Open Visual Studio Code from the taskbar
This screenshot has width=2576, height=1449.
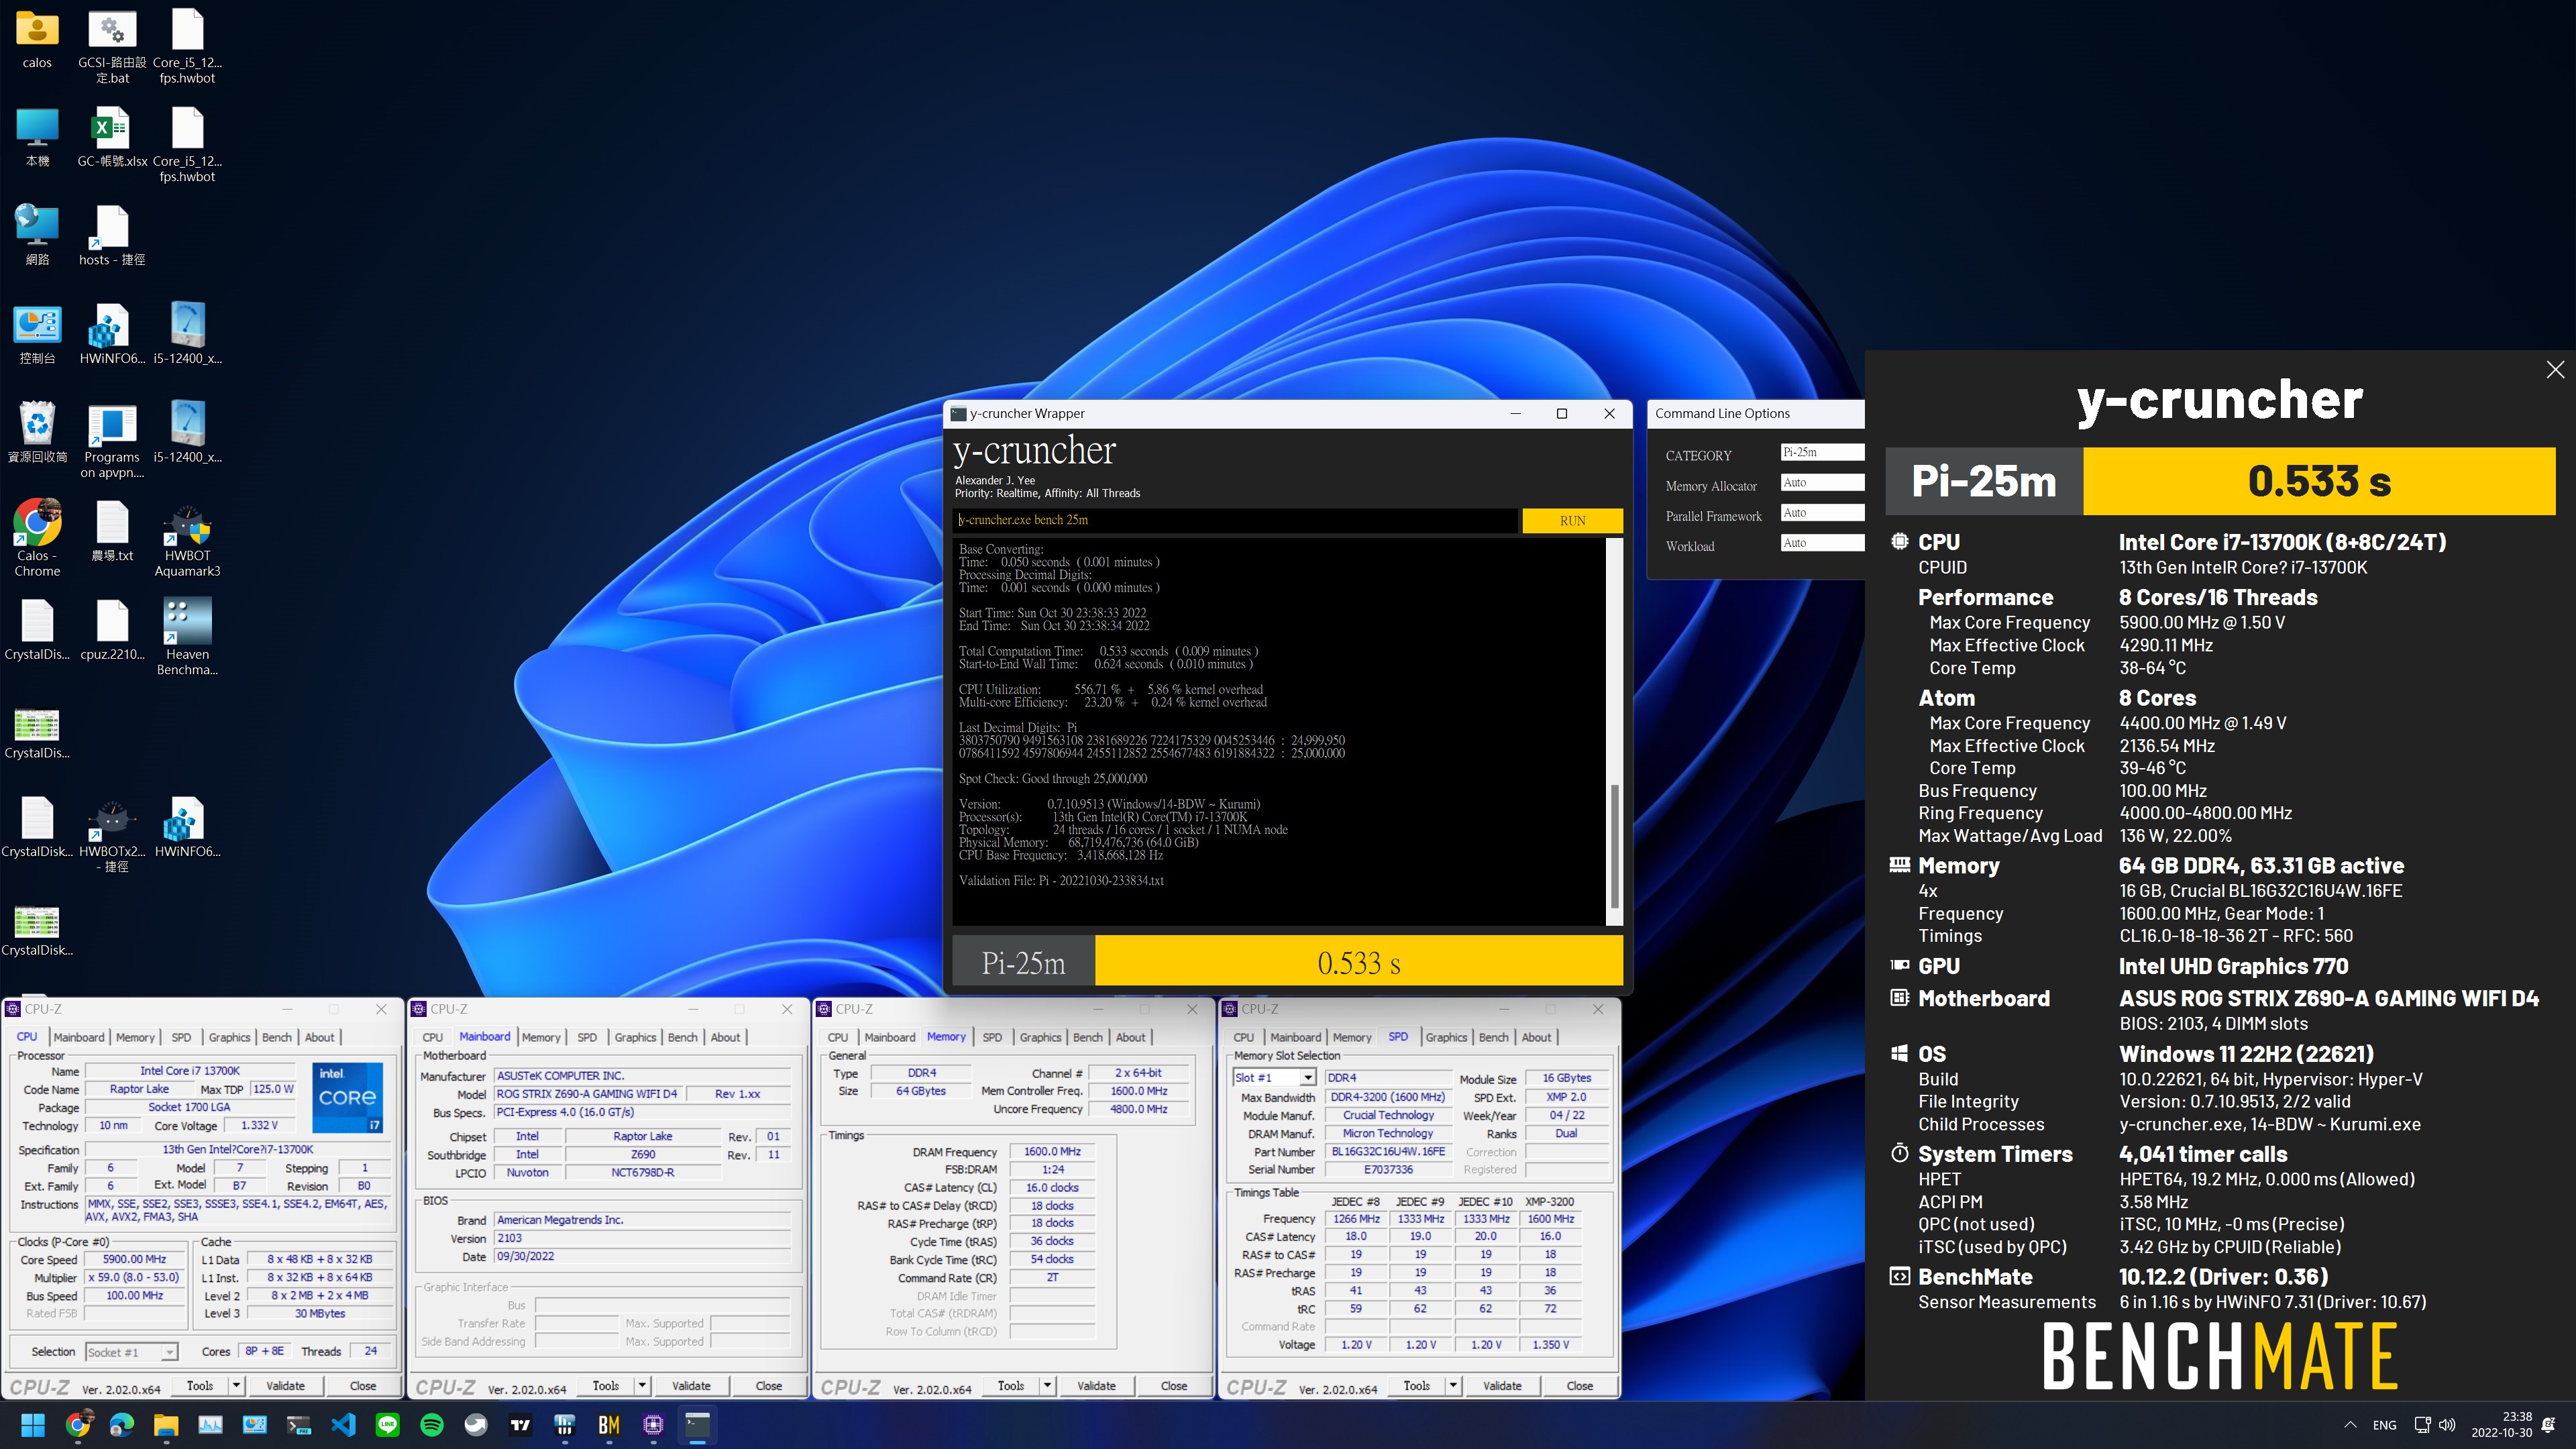click(343, 1425)
